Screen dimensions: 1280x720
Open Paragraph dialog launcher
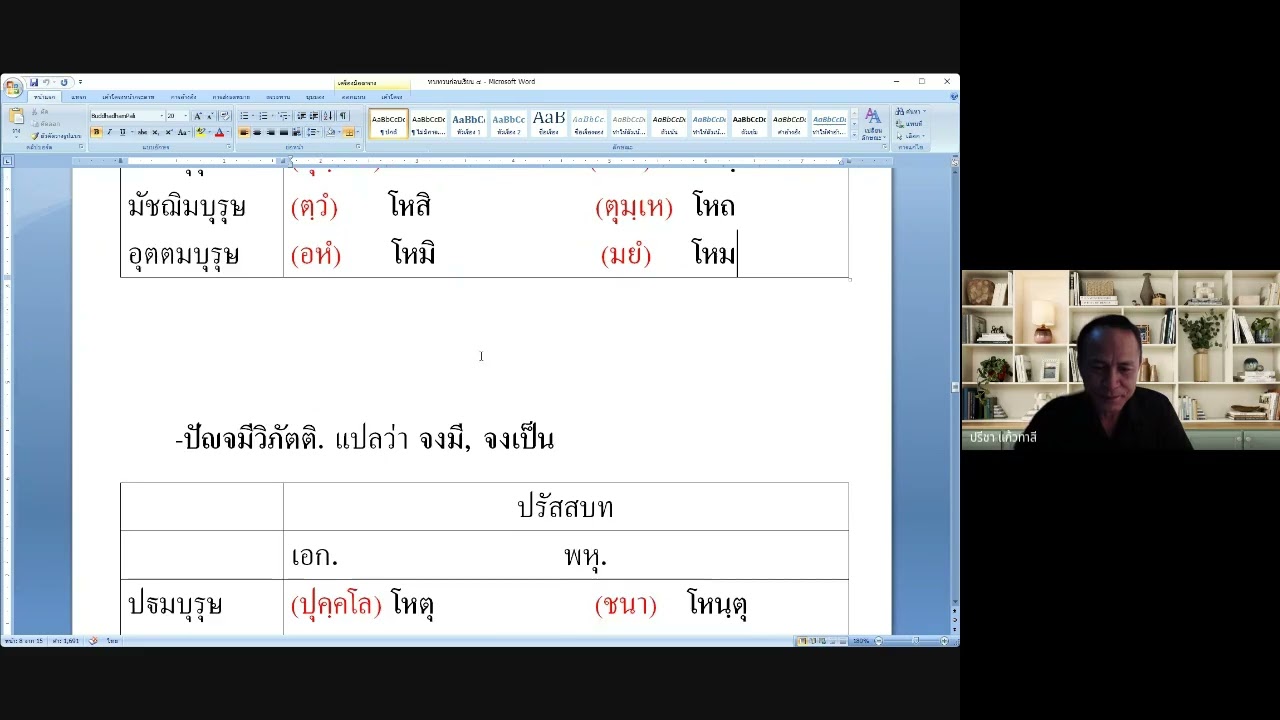pos(358,147)
